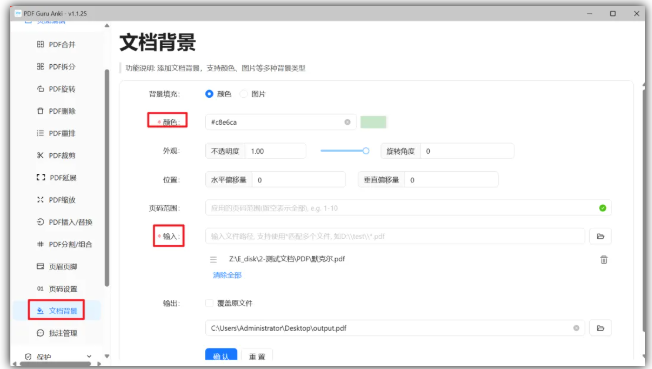The image size is (652, 369).
Task: Select 页眉页脚 header footer item
Action: point(57,267)
